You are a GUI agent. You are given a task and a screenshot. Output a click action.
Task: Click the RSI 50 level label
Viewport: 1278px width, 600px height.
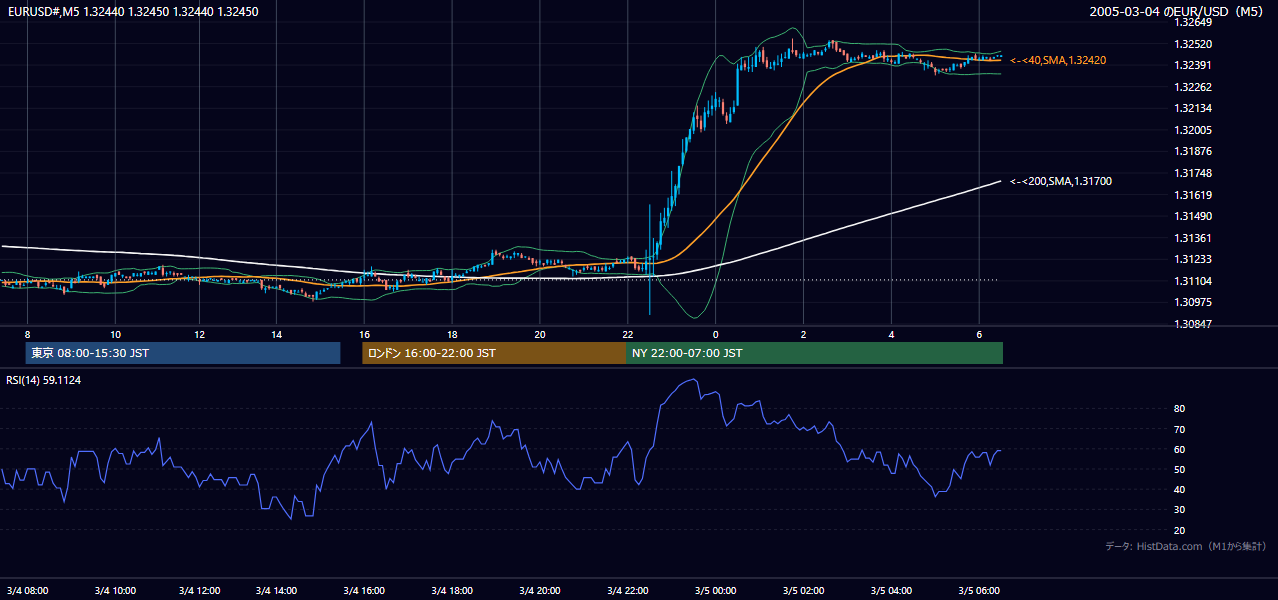[1179, 469]
